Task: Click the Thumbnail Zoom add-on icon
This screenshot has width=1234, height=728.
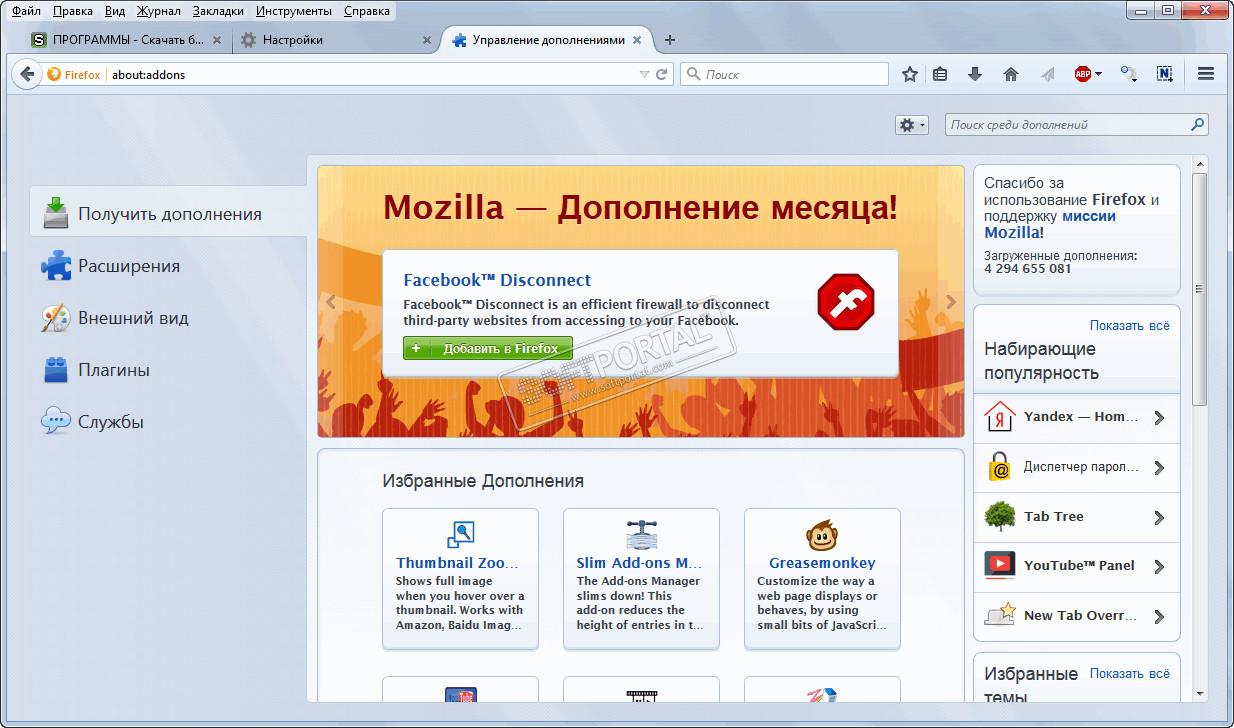Action: click(460, 534)
